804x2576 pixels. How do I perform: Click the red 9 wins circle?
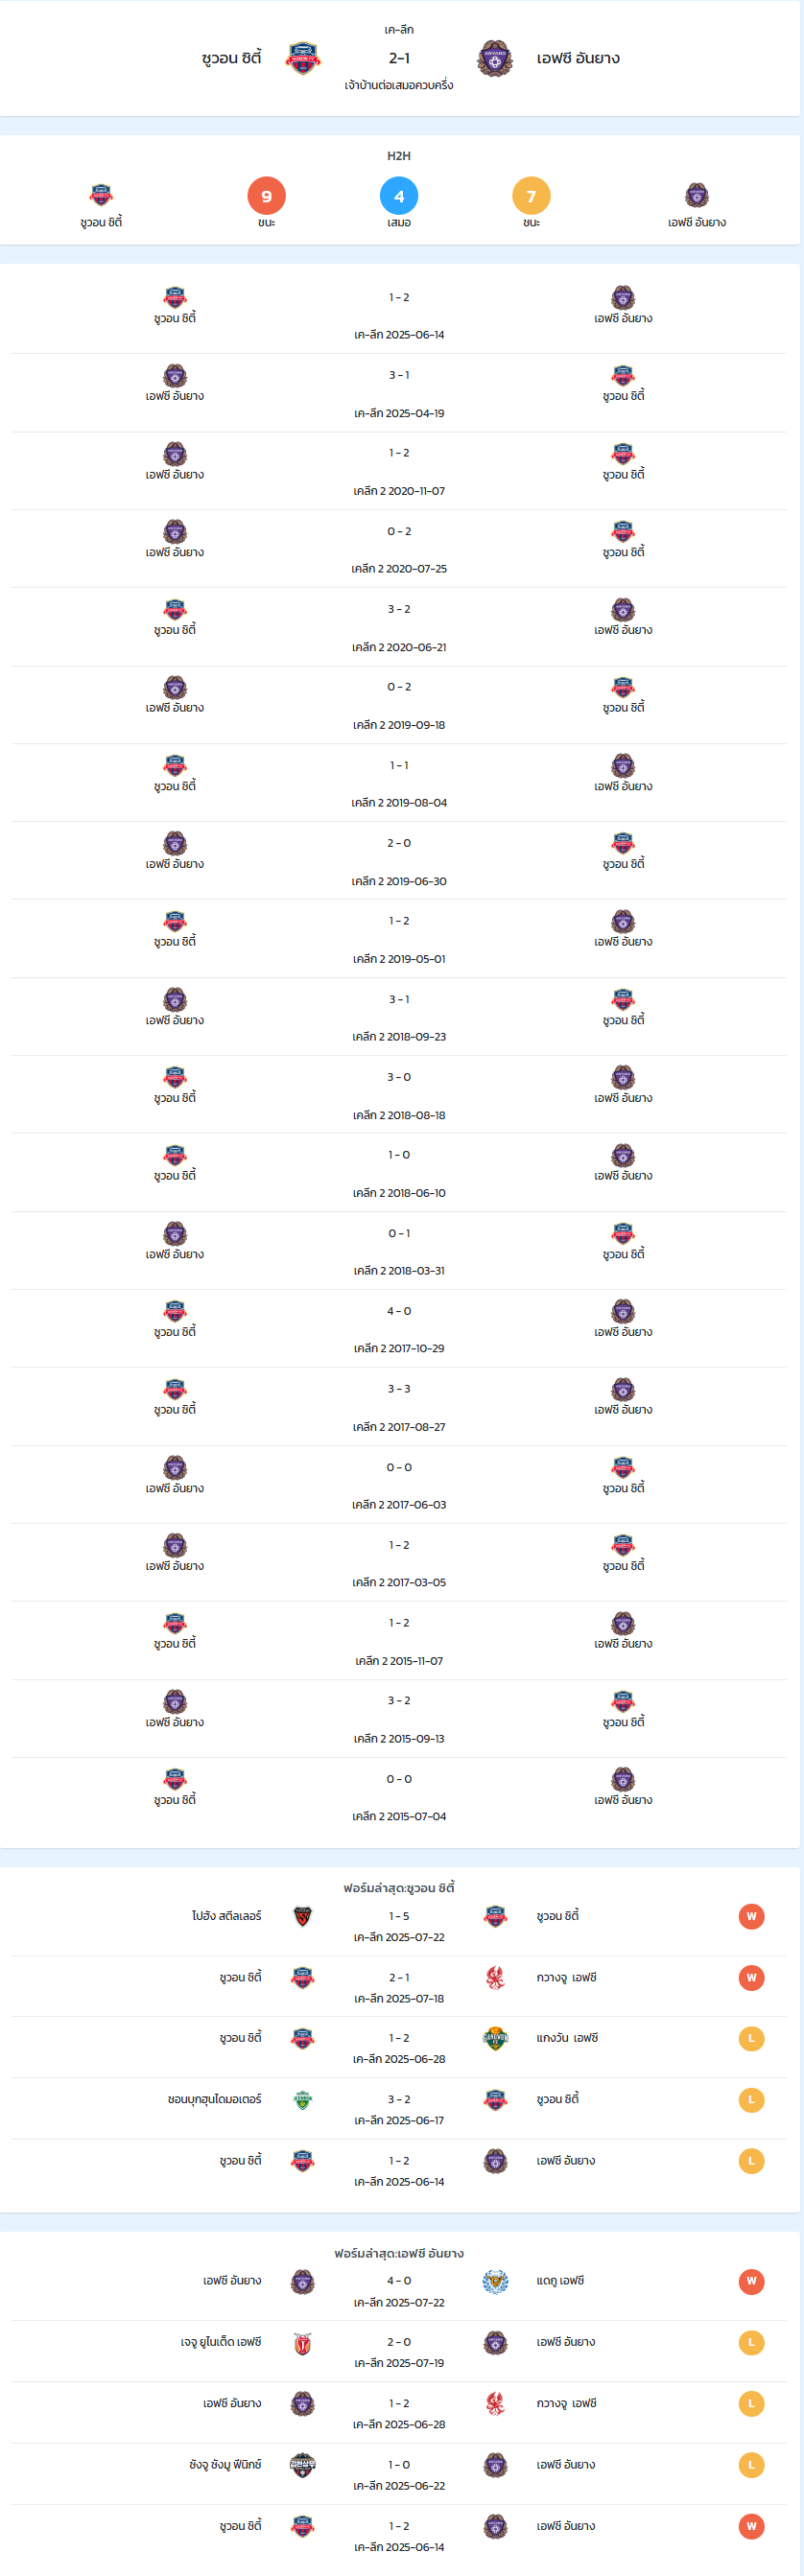[266, 196]
